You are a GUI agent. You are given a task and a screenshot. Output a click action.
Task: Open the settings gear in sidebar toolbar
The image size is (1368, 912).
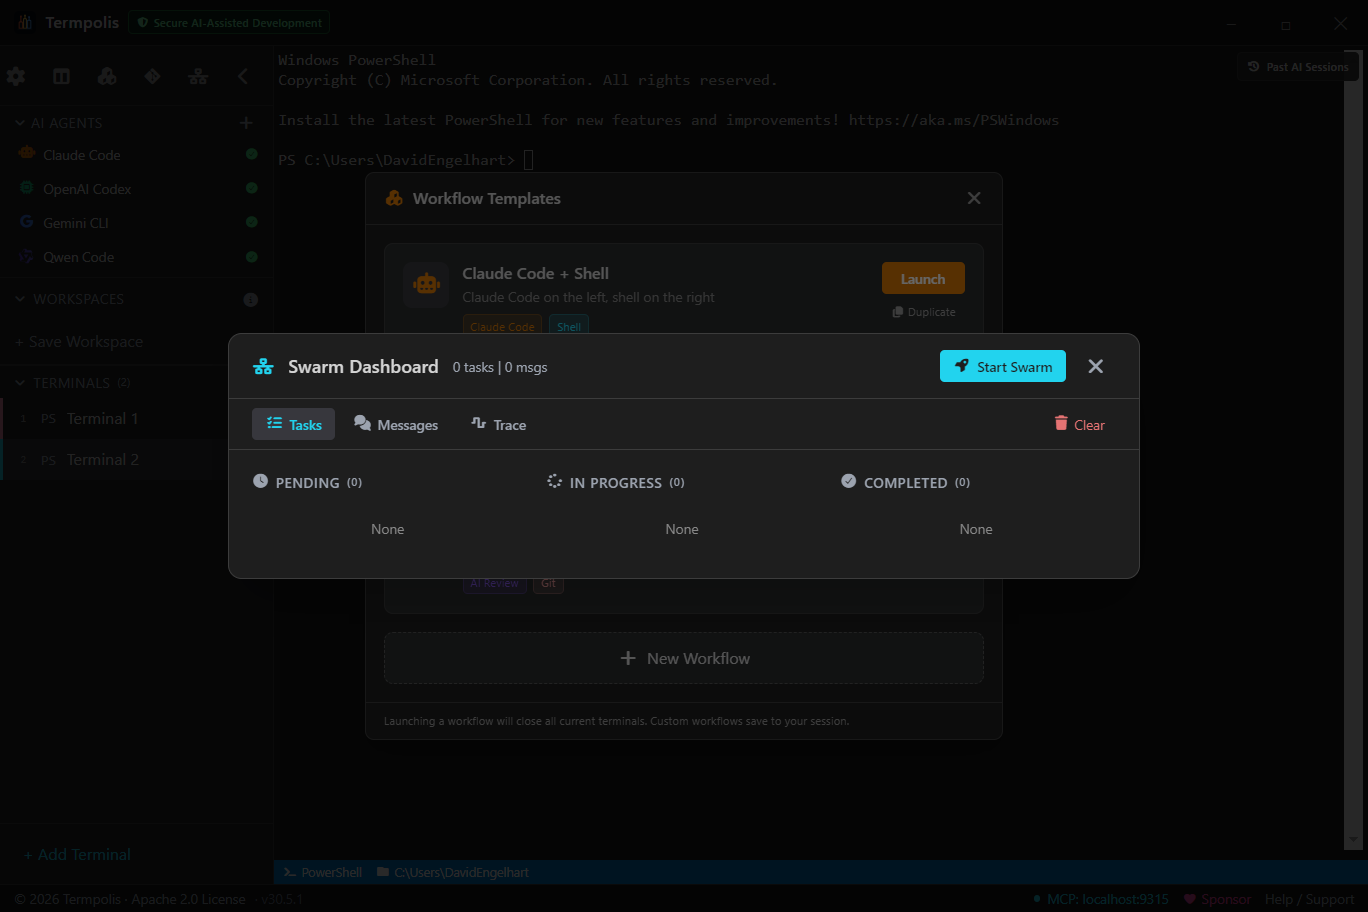coord(16,76)
